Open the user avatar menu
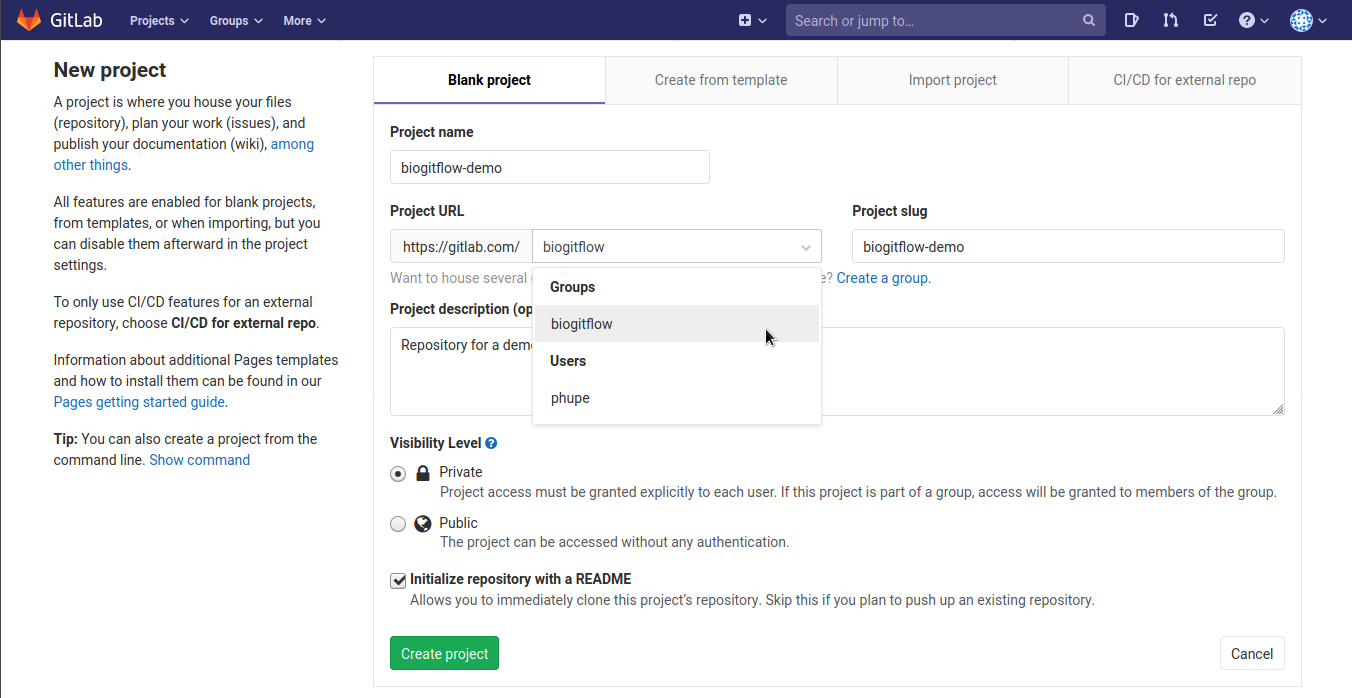1352x698 pixels. coord(1308,20)
